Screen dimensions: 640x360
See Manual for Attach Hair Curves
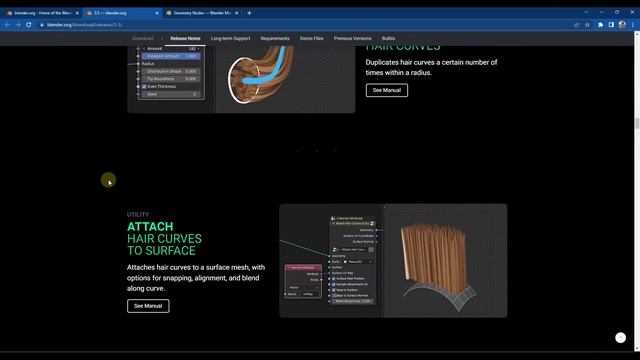tap(148, 306)
